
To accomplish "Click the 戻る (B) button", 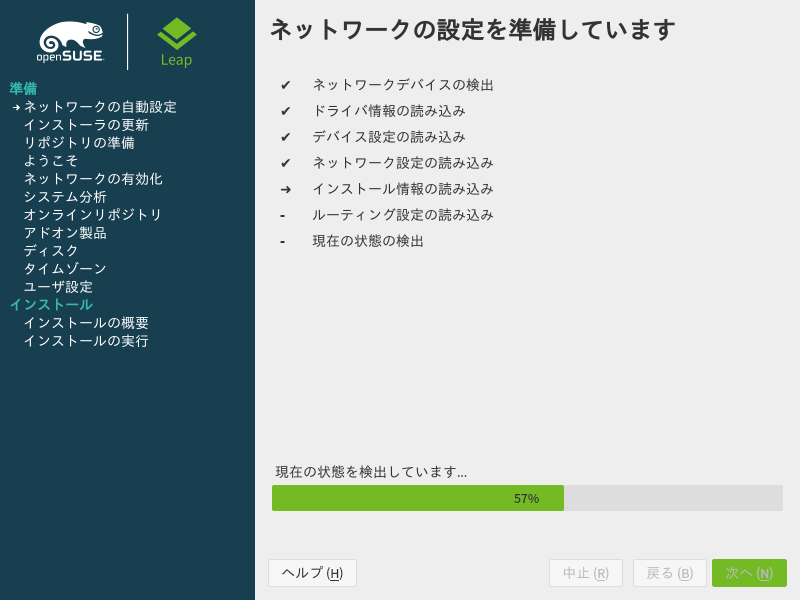I will 669,573.
